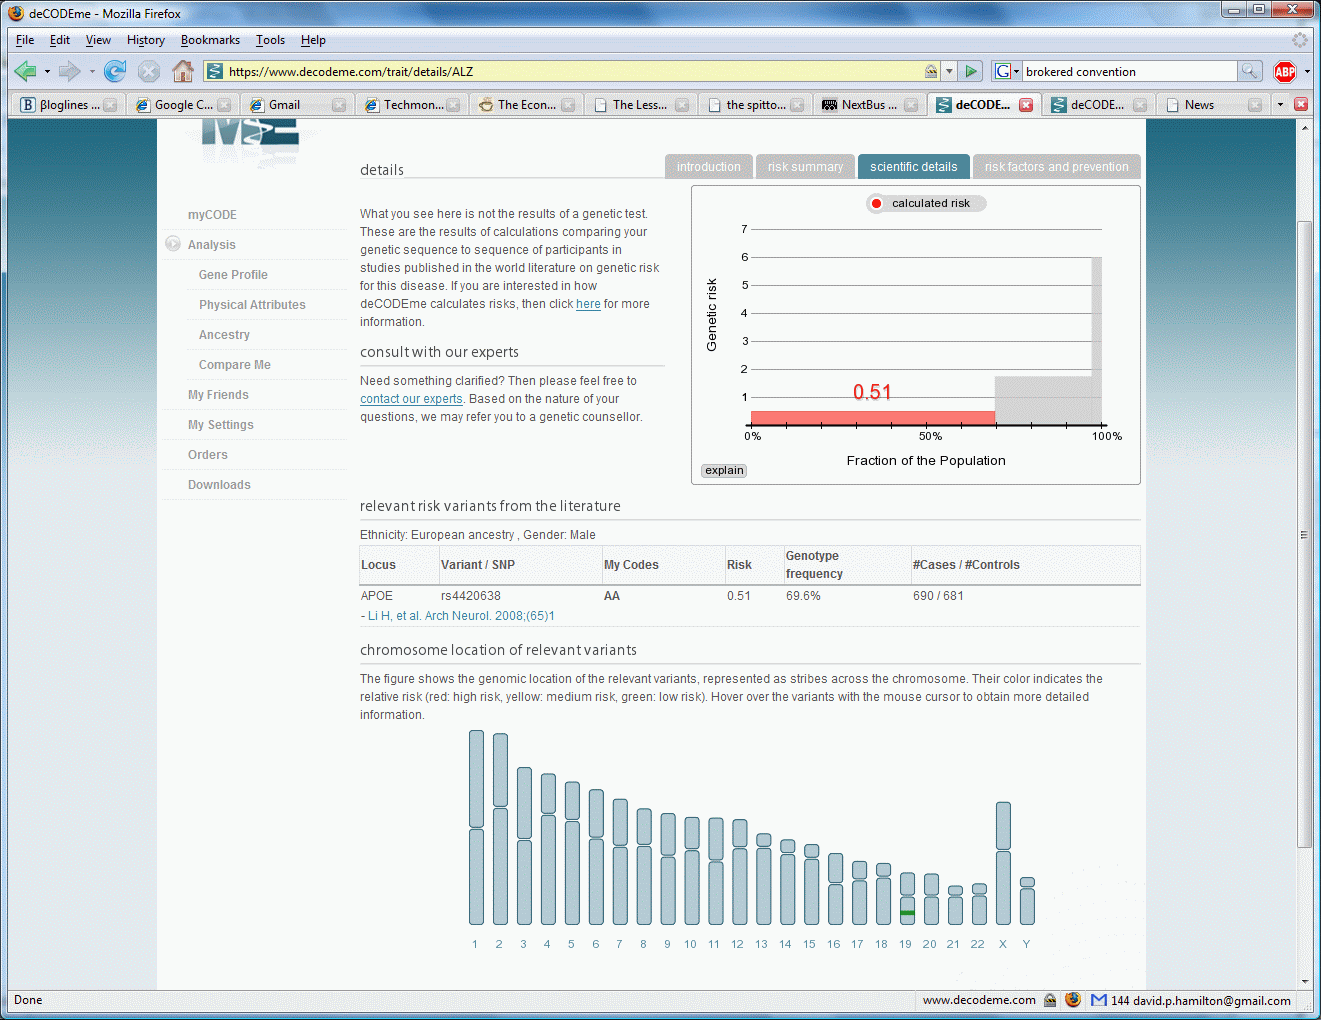The width and height of the screenshot is (1321, 1020).
Task: Click the chromosome 1 graphic
Action: 476,827
